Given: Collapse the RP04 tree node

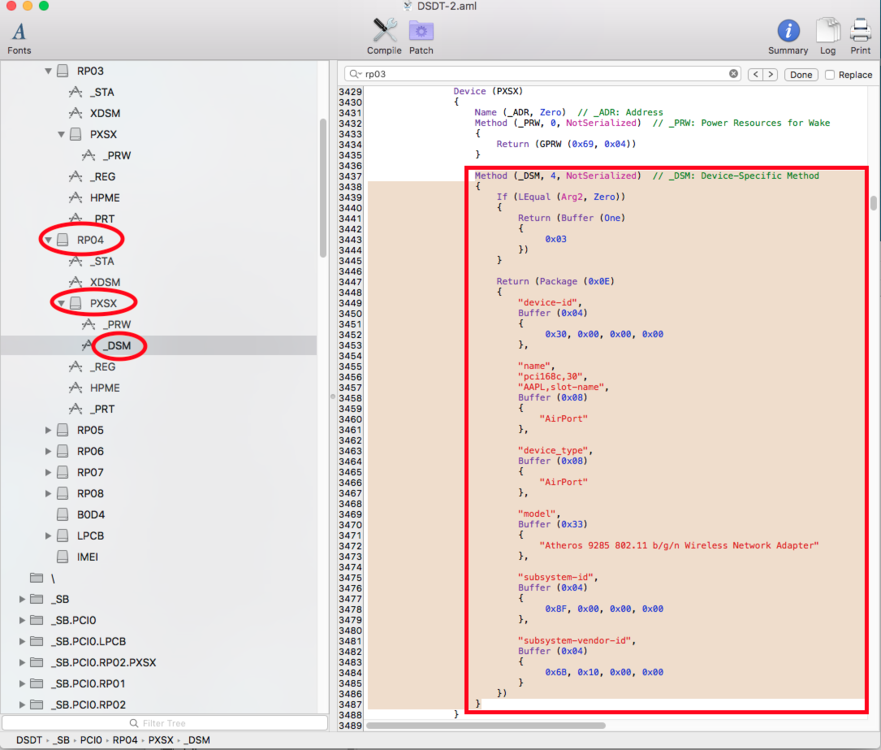Looking at the screenshot, I should (48, 240).
